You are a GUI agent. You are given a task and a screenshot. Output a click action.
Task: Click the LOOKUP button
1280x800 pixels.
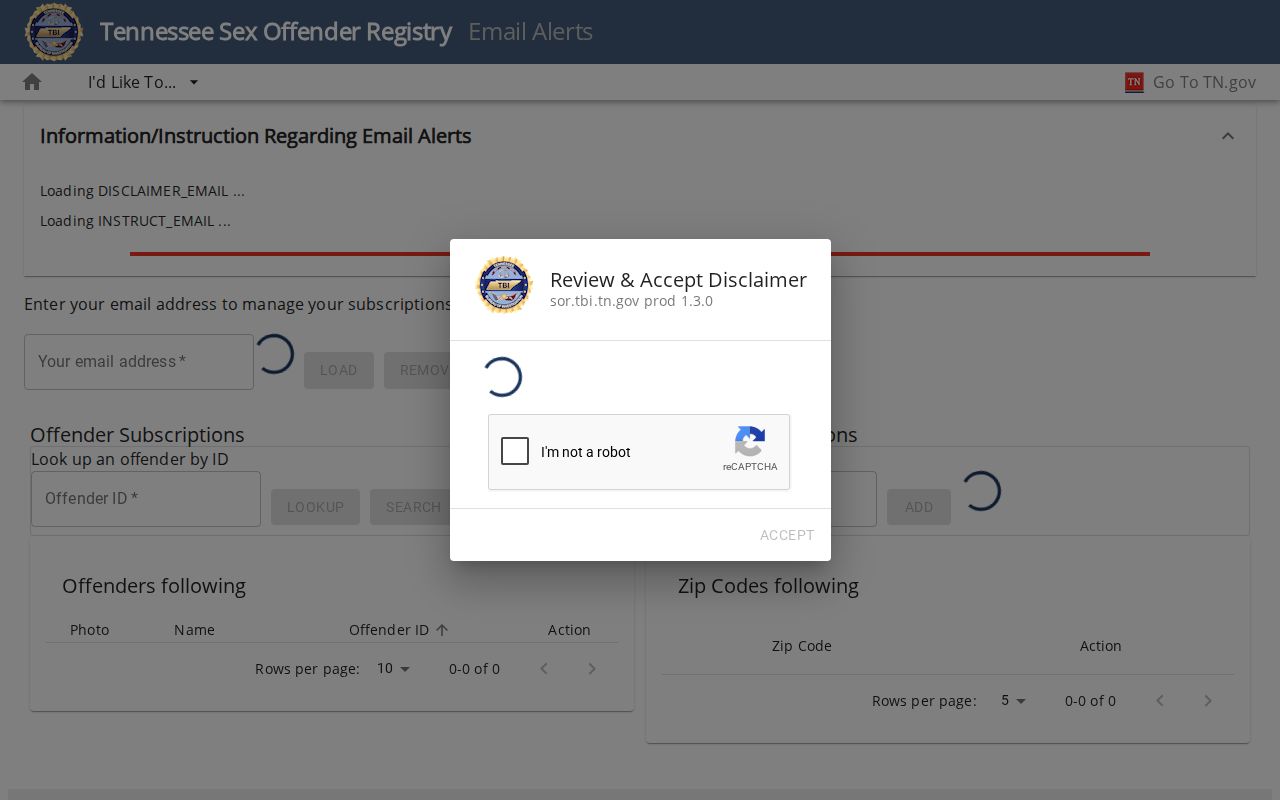315,507
